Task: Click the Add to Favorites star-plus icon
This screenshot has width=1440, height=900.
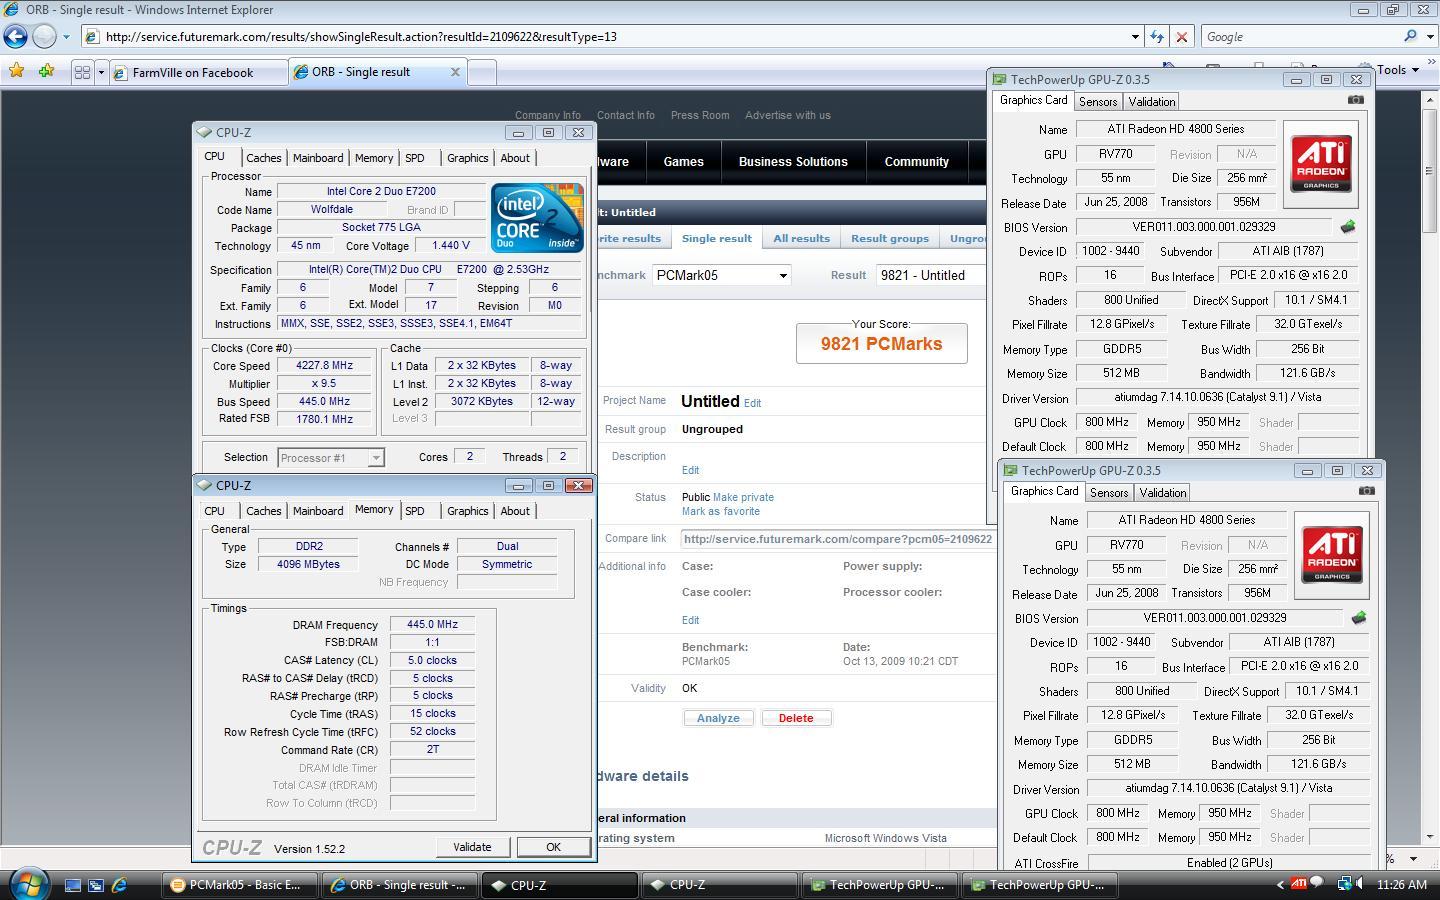Action: [x=46, y=71]
